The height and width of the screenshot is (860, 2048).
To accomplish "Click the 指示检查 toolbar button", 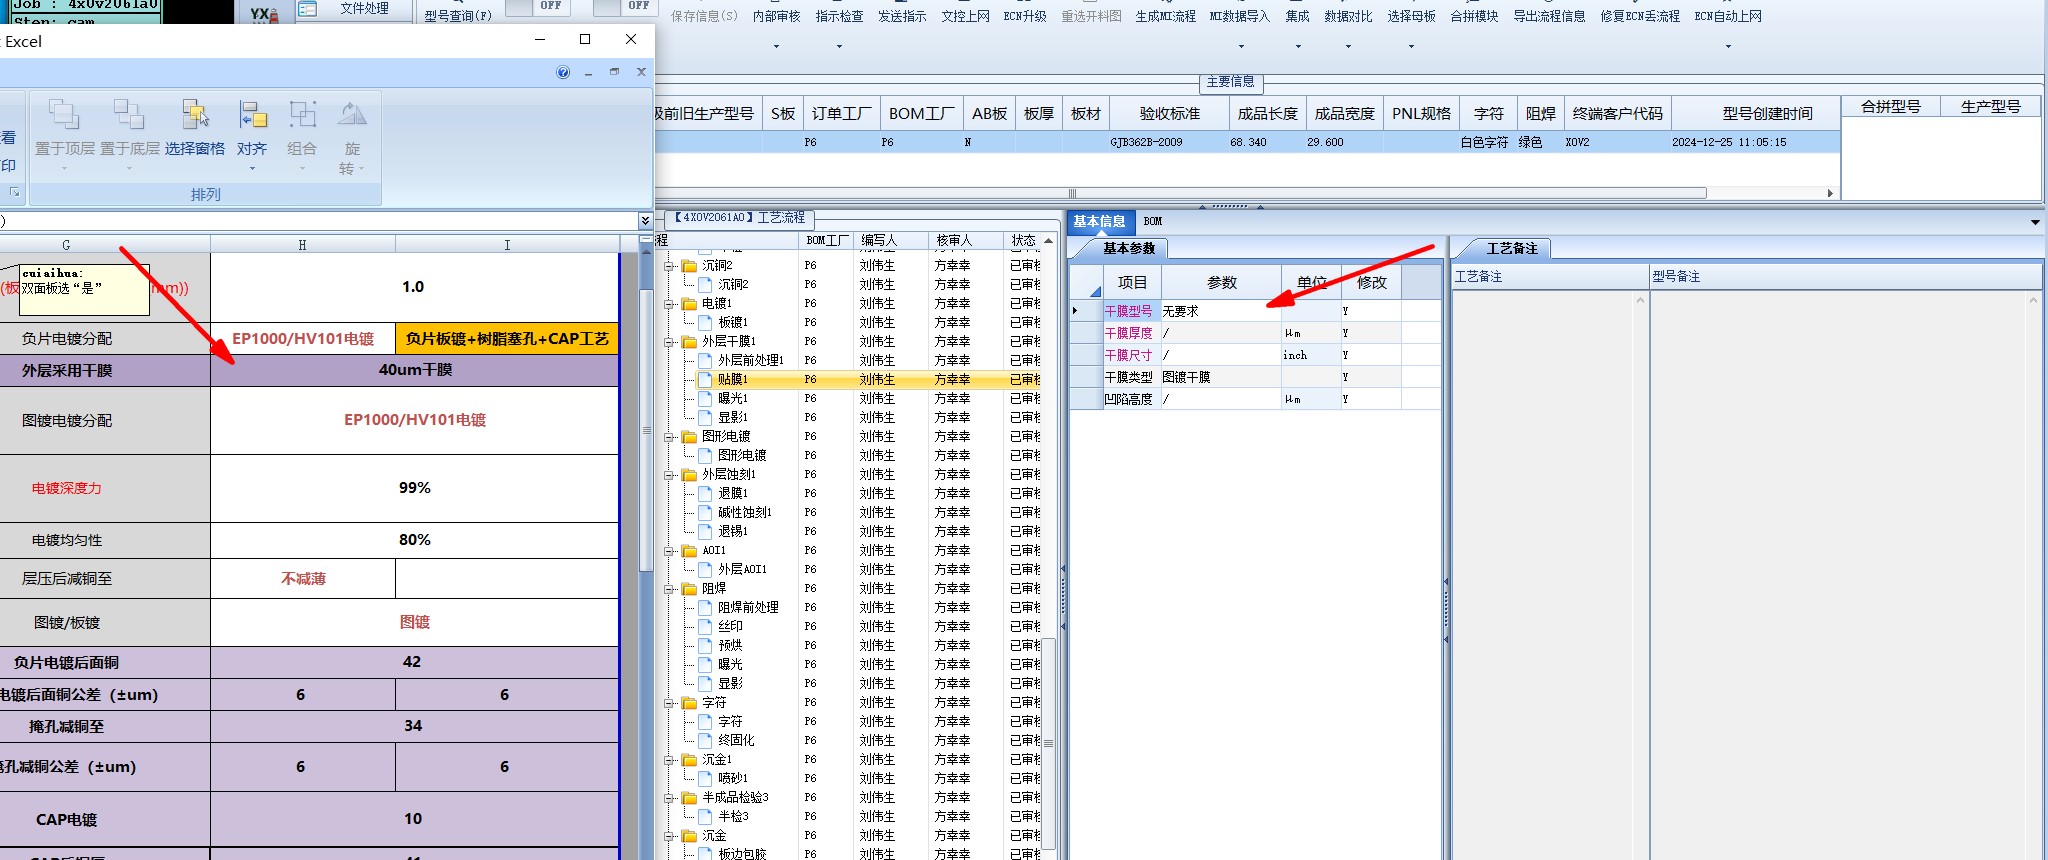I will (839, 16).
